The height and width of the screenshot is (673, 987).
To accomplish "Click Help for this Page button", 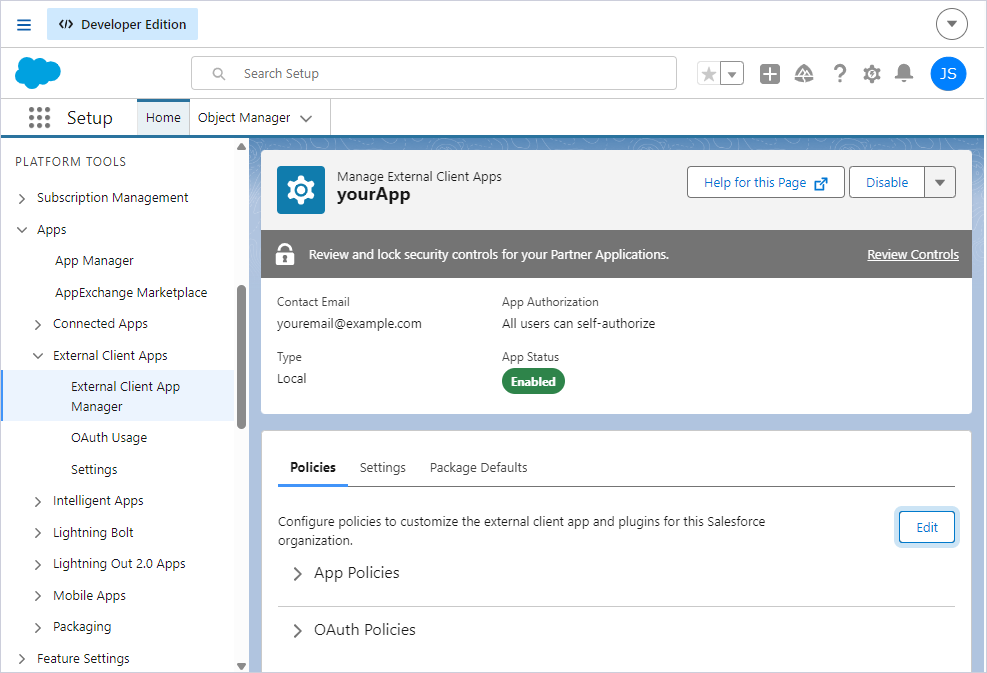I will click(x=765, y=183).
